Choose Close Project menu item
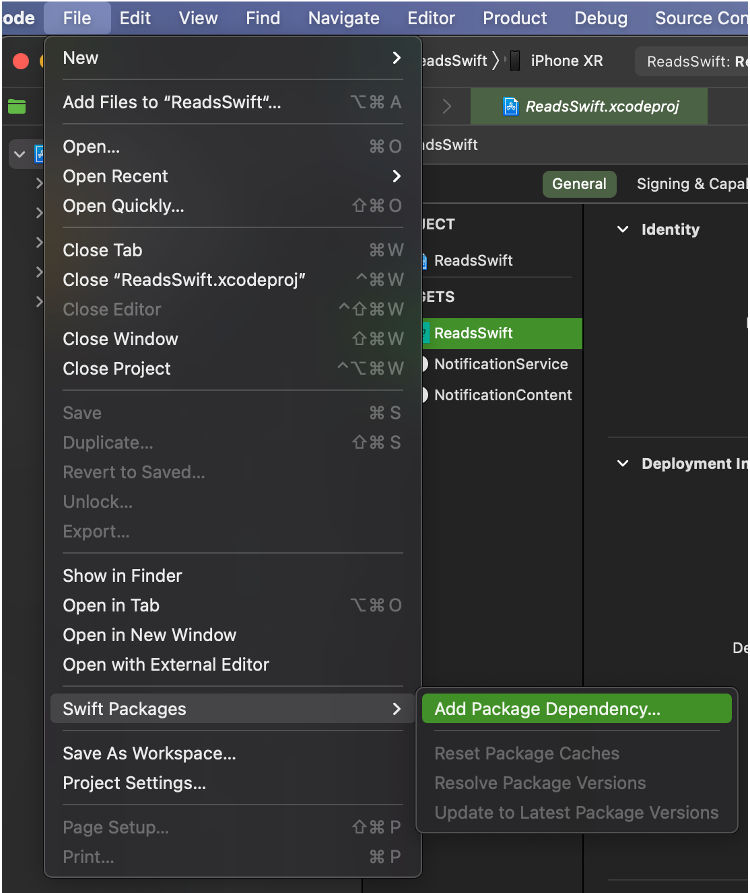Viewport: 750px width, 893px height. pyautogui.click(x=232, y=369)
